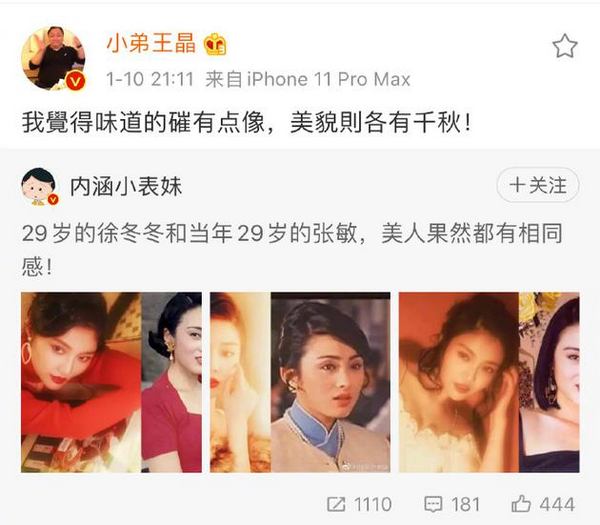
Task: Tap the crown membership badge
Action: click(215, 44)
